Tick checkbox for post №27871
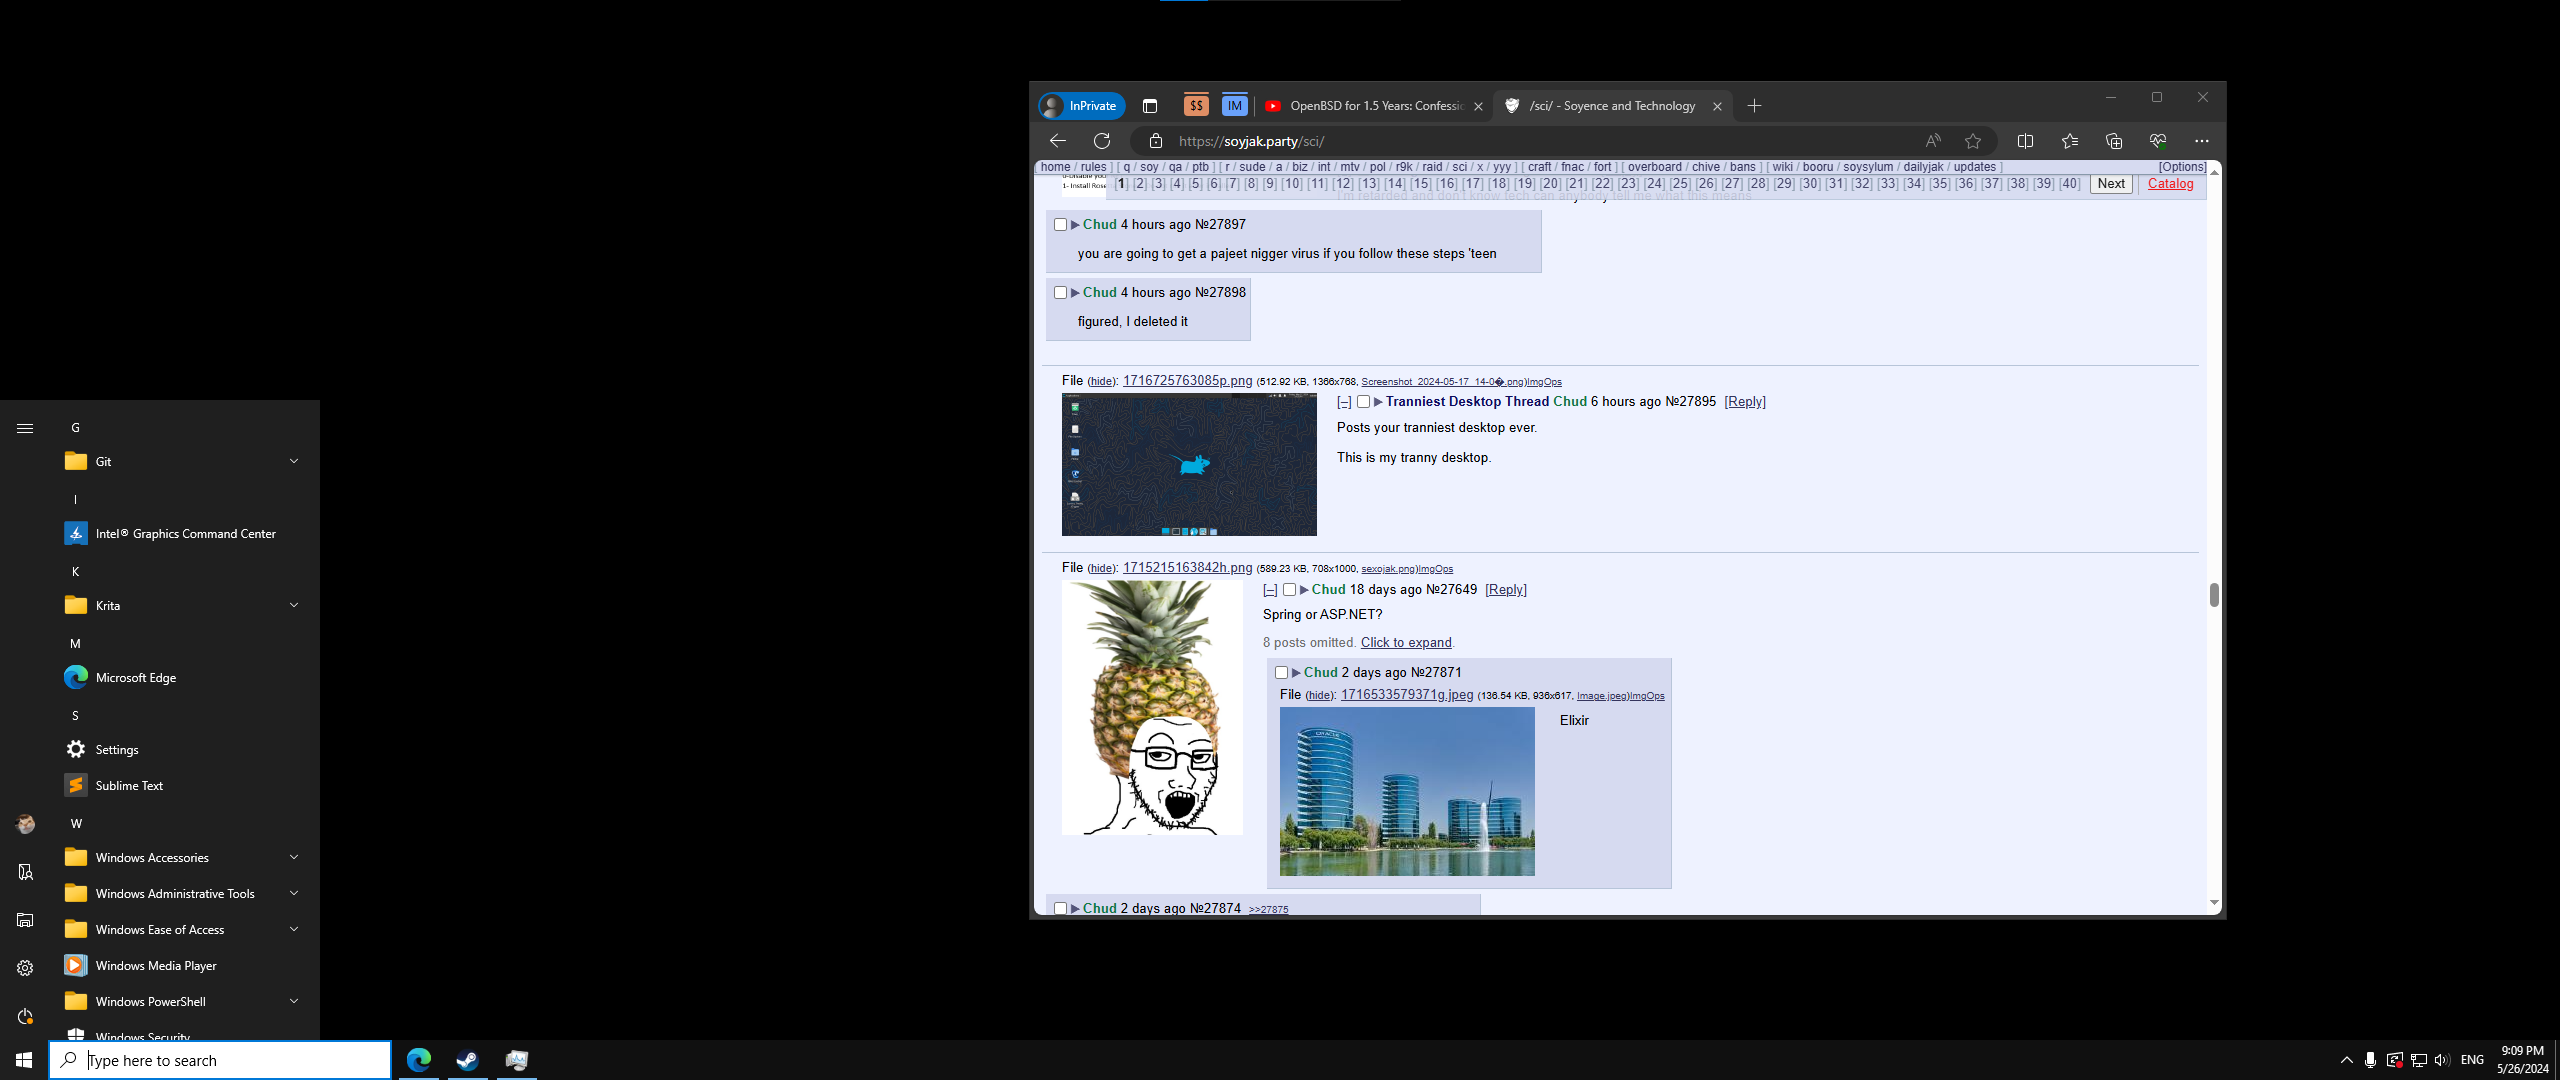2560x1080 pixels. [1282, 673]
